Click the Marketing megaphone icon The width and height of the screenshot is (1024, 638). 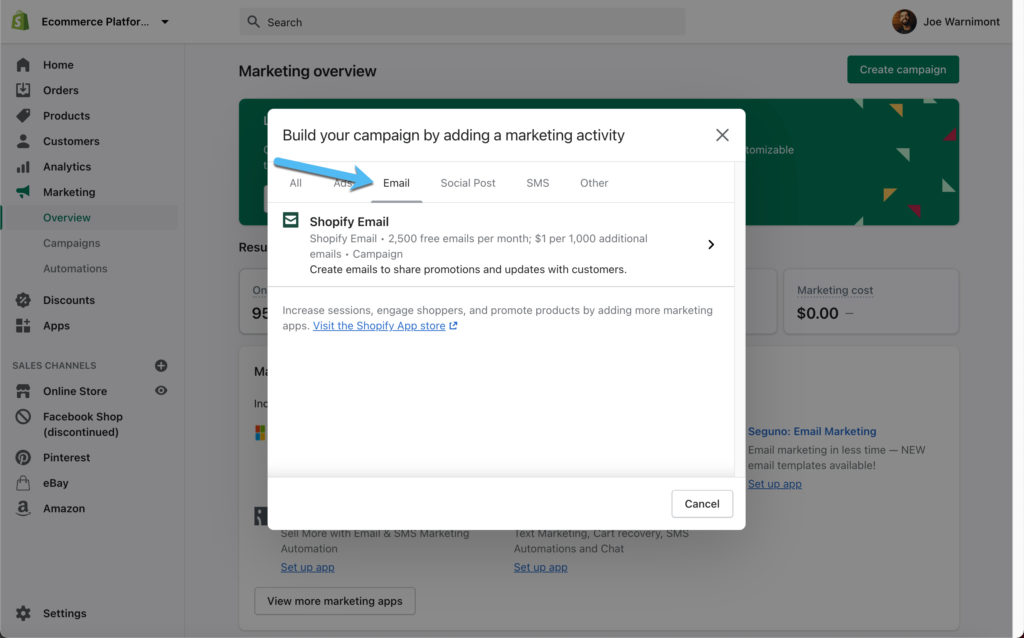tap(23, 192)
